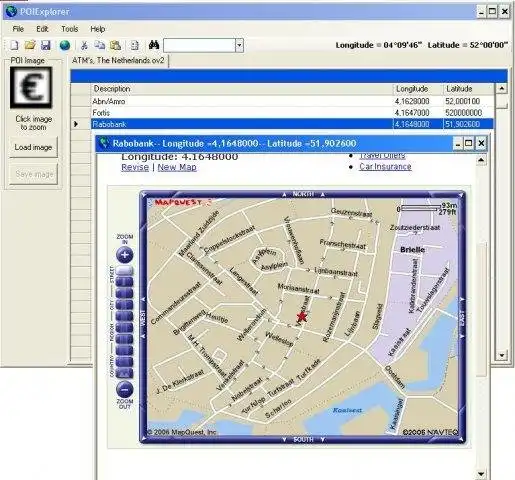Open the Edit menu

(42, 29)
